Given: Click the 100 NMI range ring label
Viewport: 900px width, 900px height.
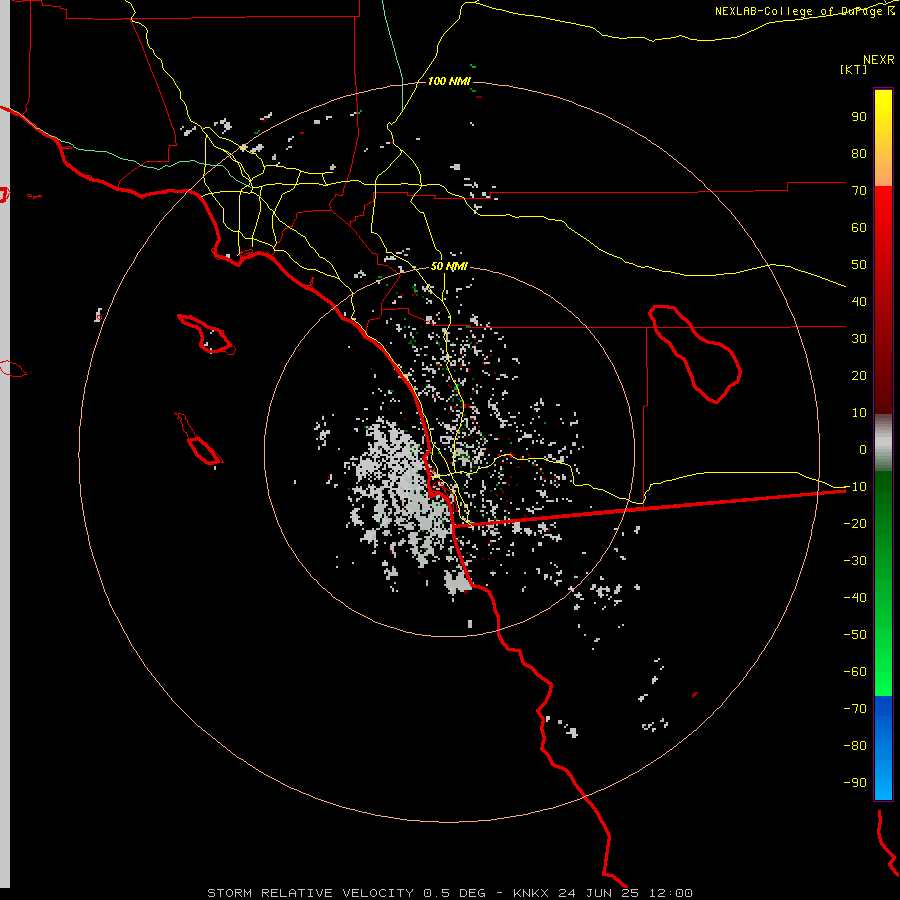Looking at the screenshot, I should 449,82.
